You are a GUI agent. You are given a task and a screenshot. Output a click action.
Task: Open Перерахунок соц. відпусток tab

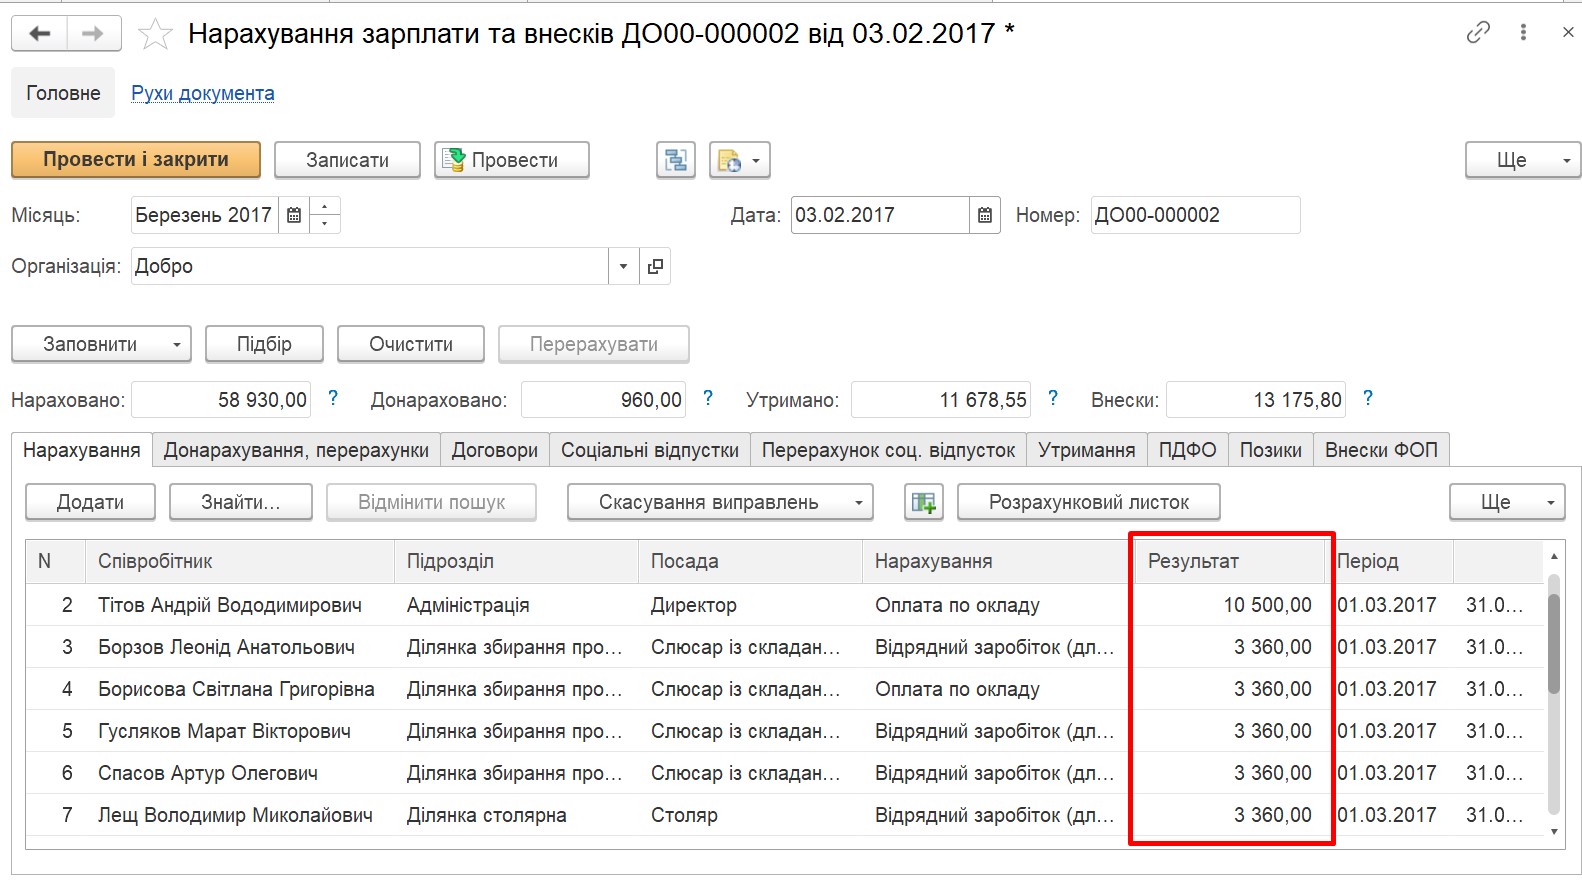[889, 450]
